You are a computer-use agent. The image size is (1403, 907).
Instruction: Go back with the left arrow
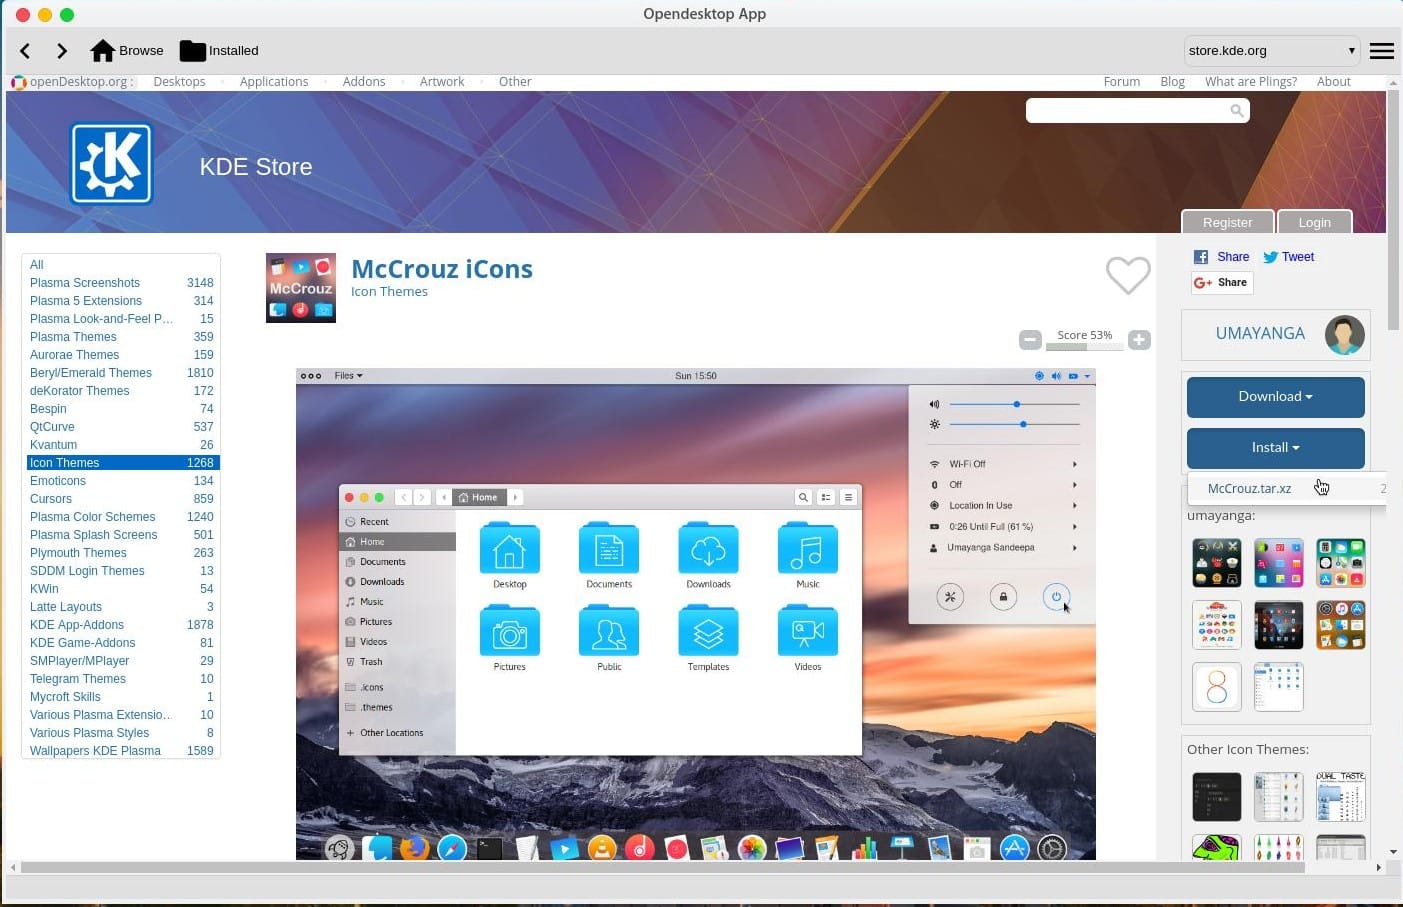(x=25, y=51)
